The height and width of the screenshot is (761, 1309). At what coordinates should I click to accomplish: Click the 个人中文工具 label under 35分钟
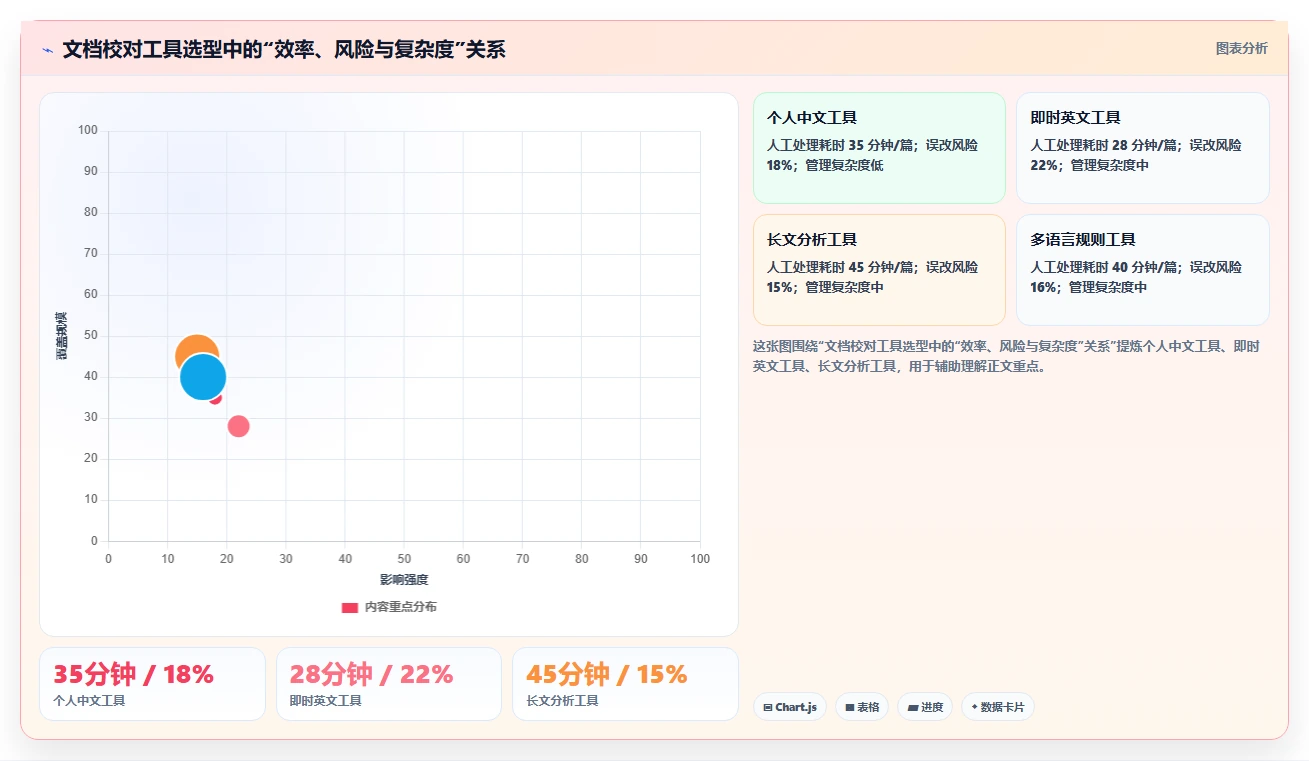[x=89, y=701]
